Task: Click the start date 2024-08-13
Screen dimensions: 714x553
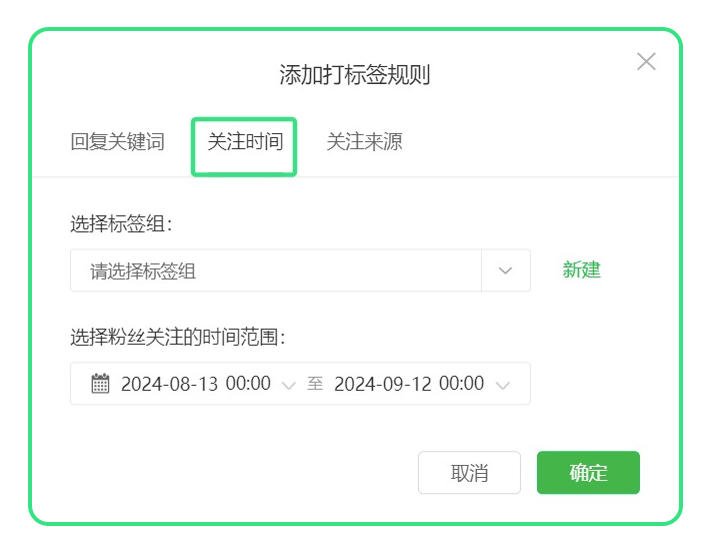Action: coord(169,384)
